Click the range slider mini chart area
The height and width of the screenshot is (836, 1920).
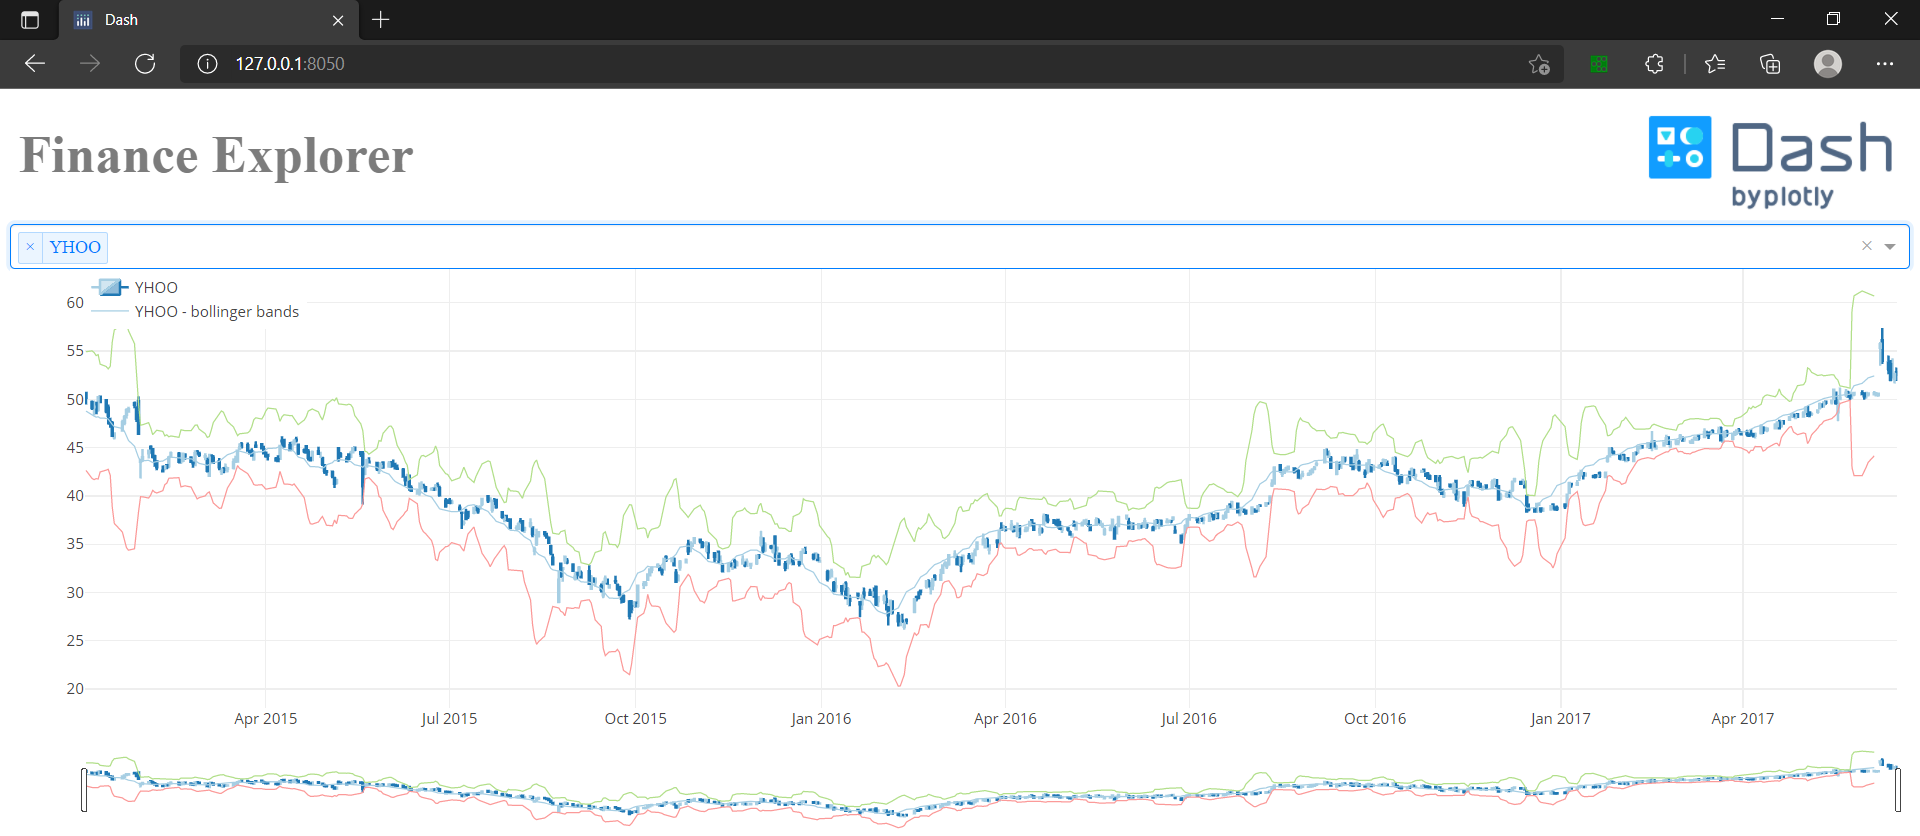[990, 790]
